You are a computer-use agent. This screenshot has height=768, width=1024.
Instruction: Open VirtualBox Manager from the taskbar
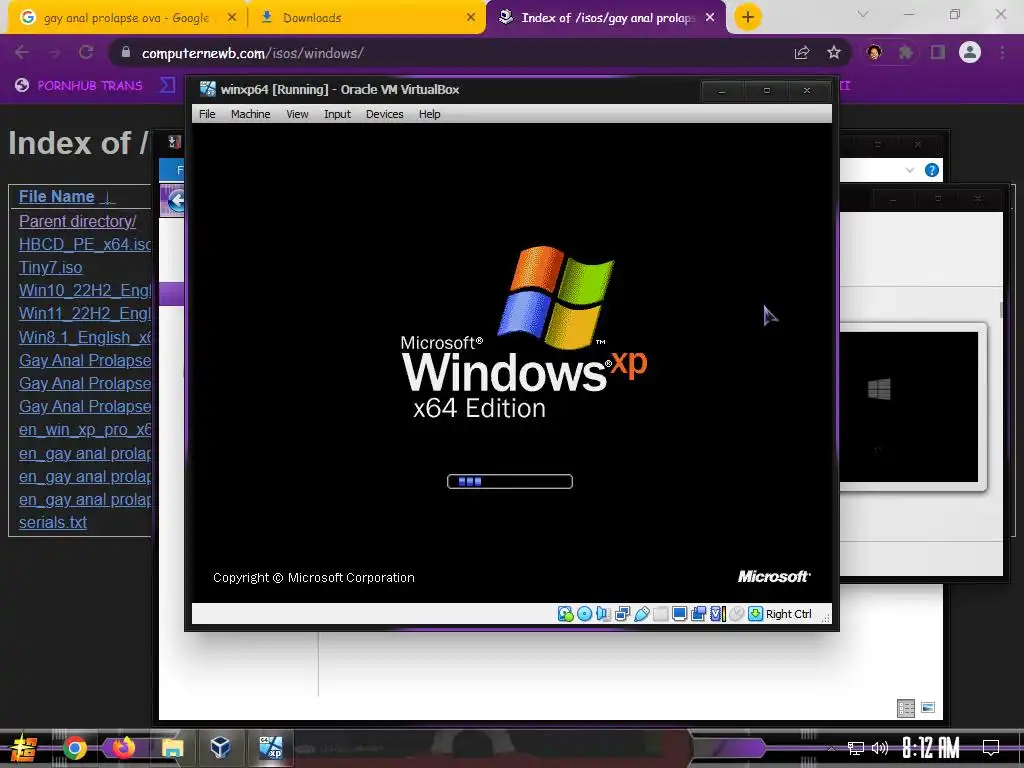point(220,747)
